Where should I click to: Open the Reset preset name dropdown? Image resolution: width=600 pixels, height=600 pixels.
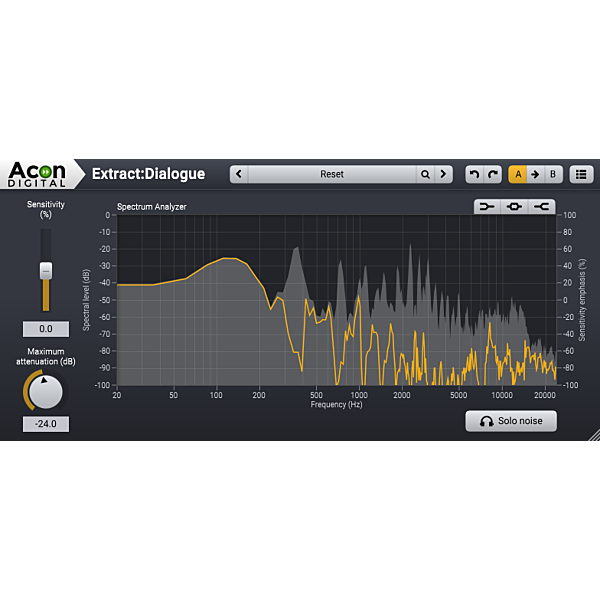[332, 174]
